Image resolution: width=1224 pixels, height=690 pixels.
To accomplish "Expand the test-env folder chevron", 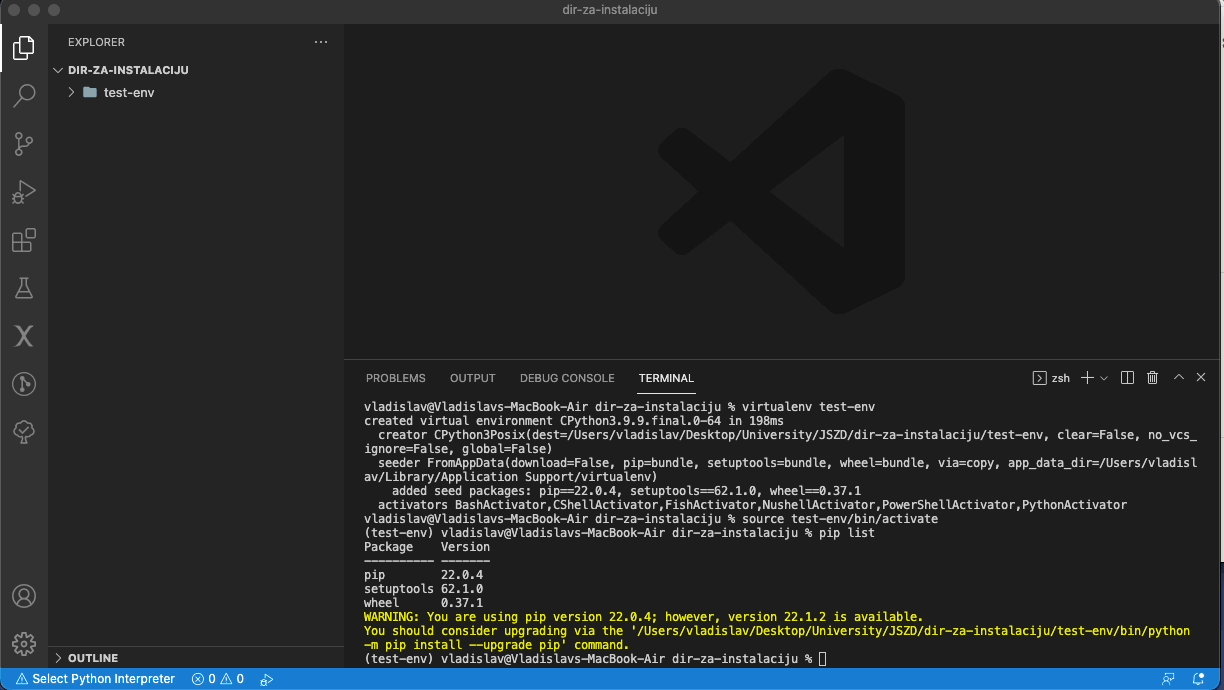I will [71, 92].
